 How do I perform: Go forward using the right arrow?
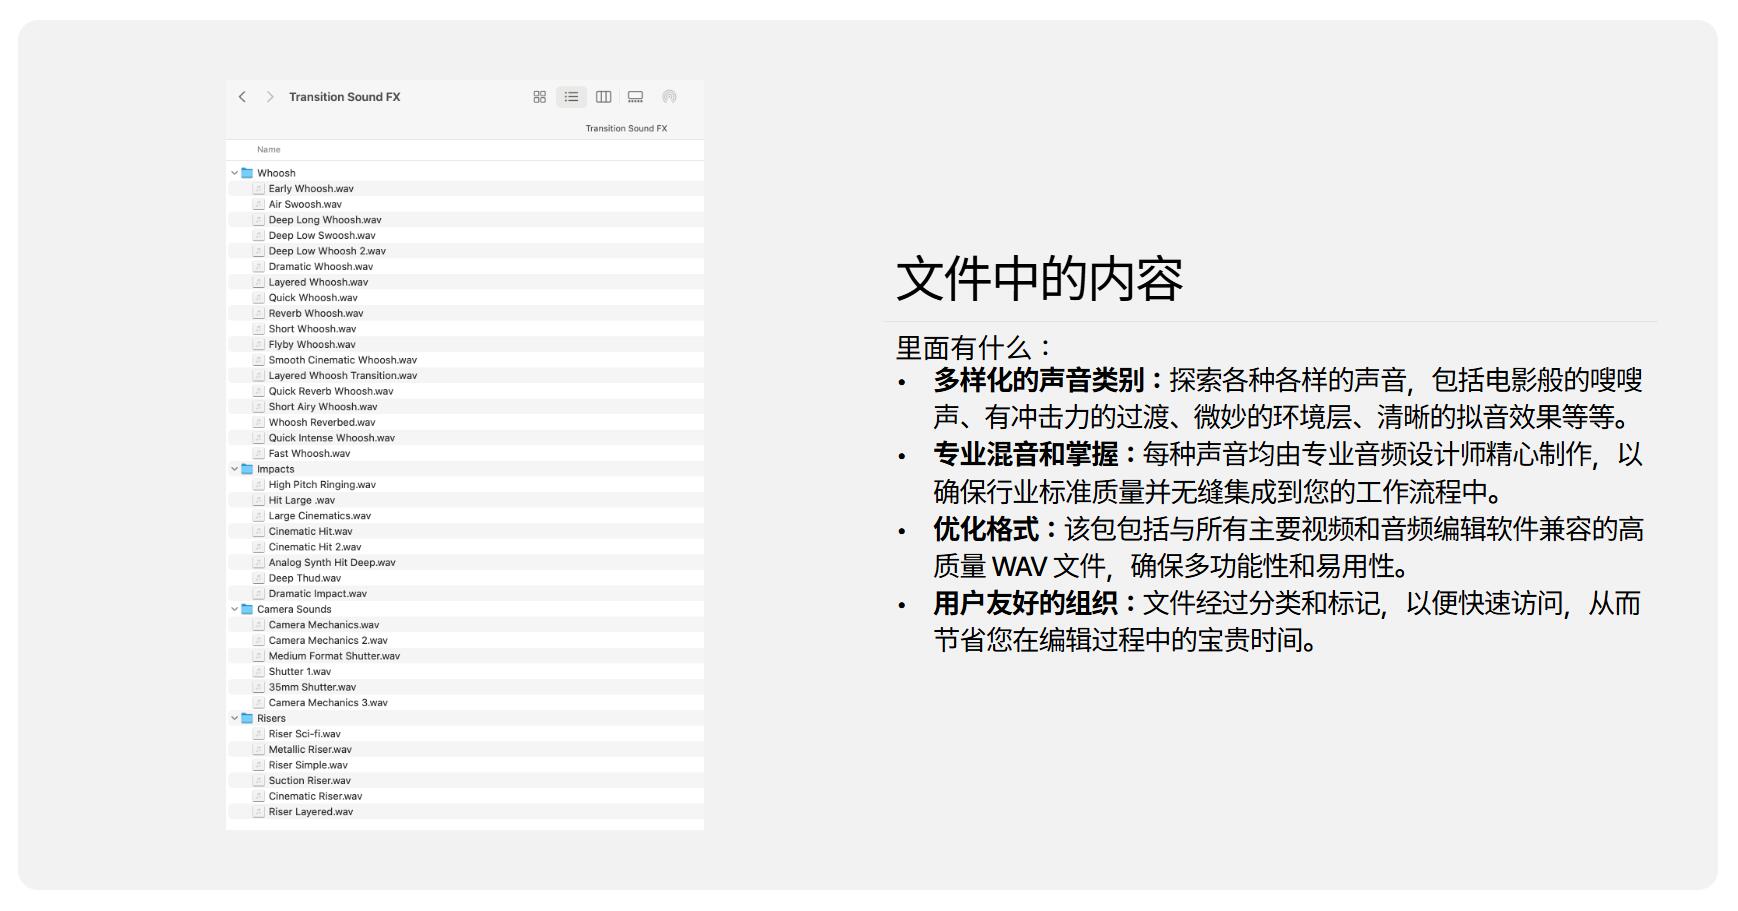pos(270,97)
